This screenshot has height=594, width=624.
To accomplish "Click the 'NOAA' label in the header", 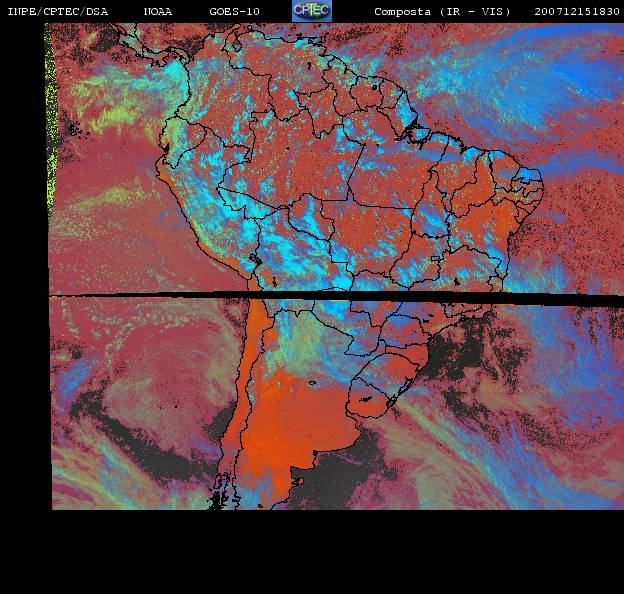I will [x=158, y=12].
